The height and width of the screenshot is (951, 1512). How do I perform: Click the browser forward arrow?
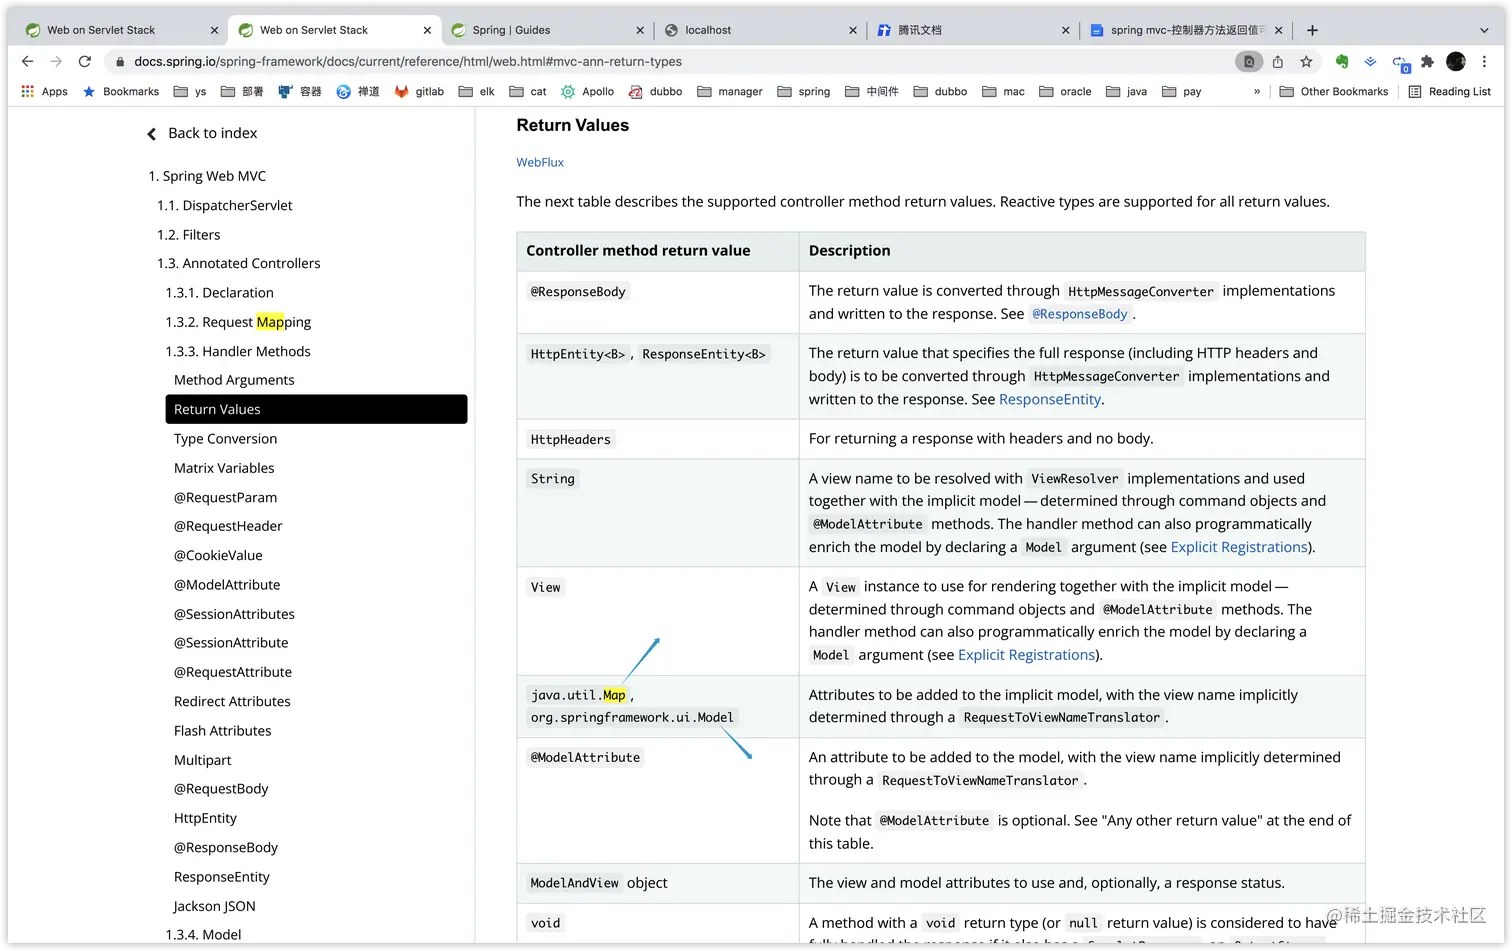point(56,61)
